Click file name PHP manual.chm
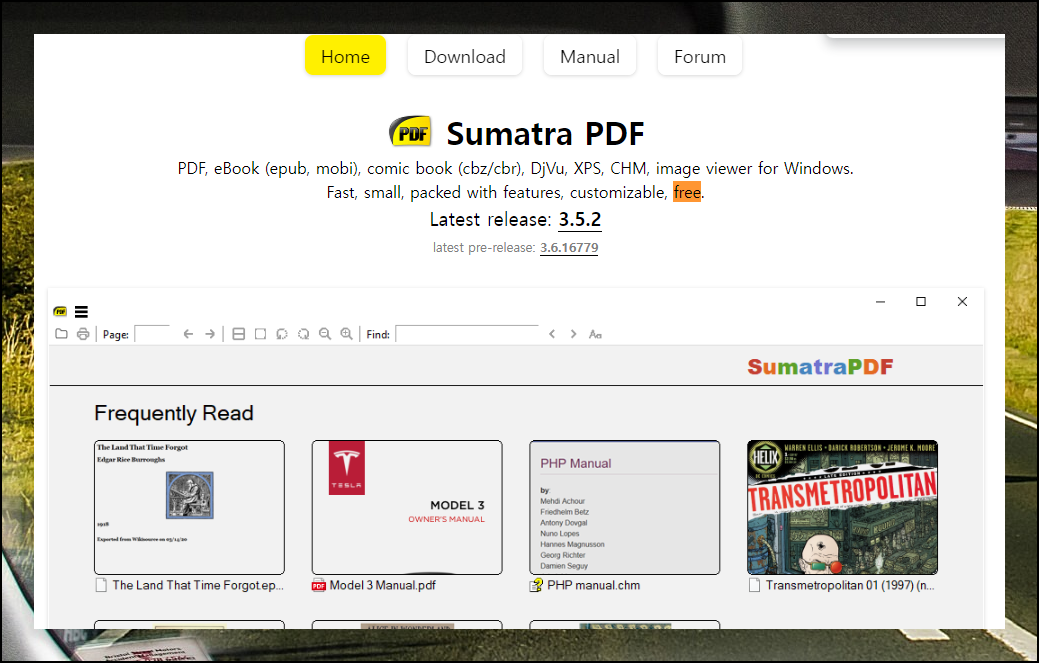Screen dimensions: 1039x663 (x=594, y=586)
